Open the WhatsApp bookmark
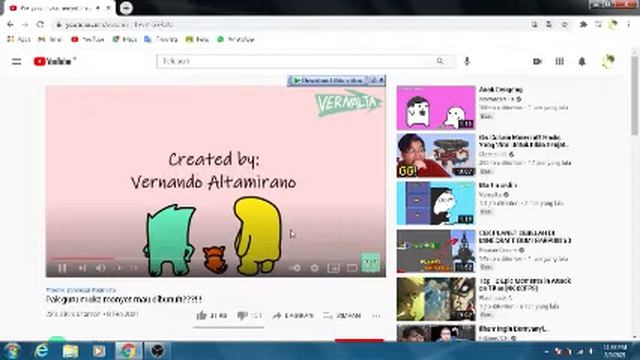The height and width of the screenshot is (360, 640). [236, 39]
